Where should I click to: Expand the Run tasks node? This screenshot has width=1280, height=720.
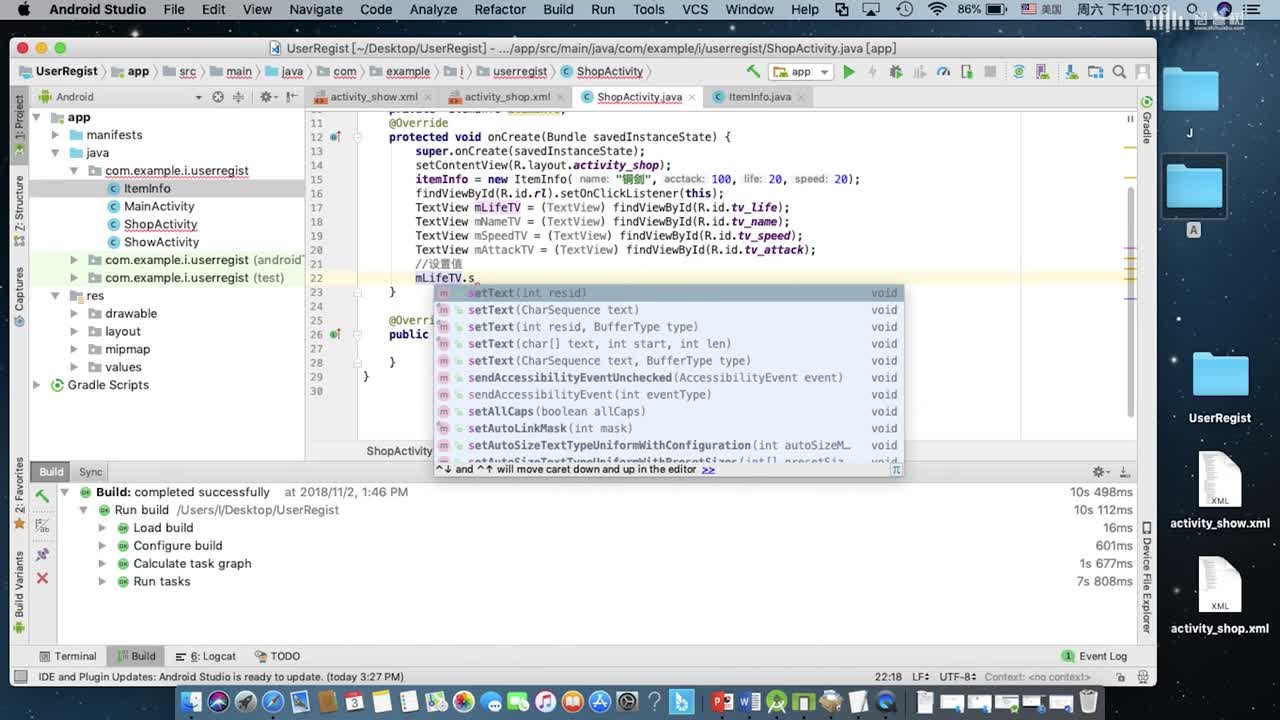click(x=102, y=581)
